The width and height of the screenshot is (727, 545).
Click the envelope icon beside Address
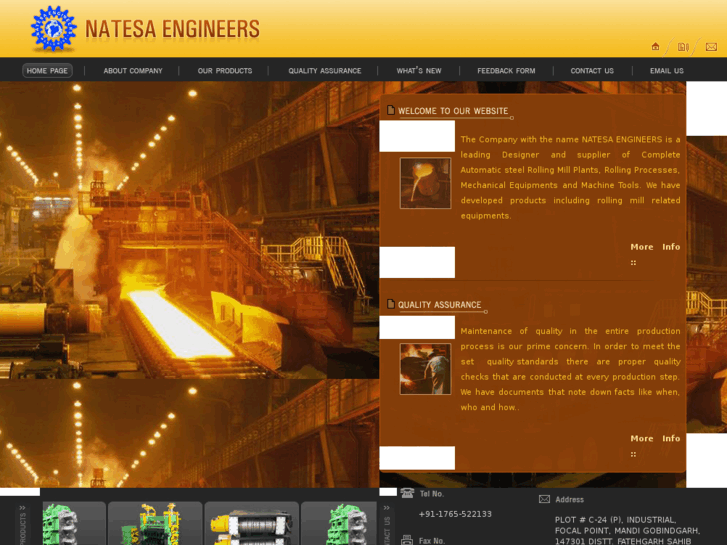tap(544, 499)
